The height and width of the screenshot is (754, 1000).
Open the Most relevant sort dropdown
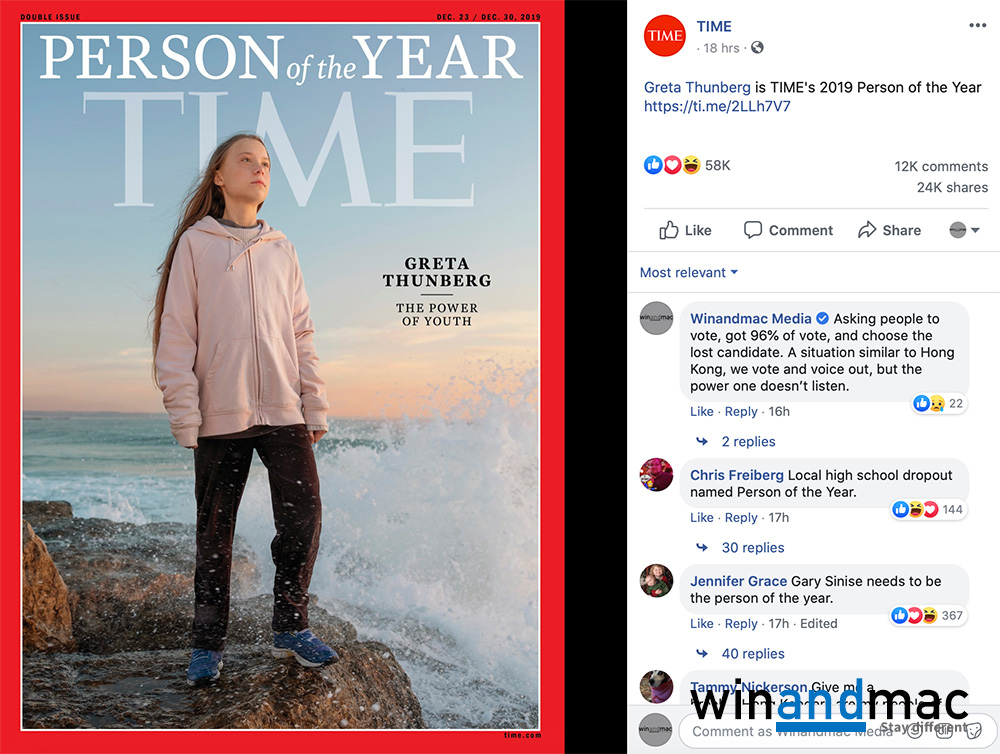click(689, 272)
